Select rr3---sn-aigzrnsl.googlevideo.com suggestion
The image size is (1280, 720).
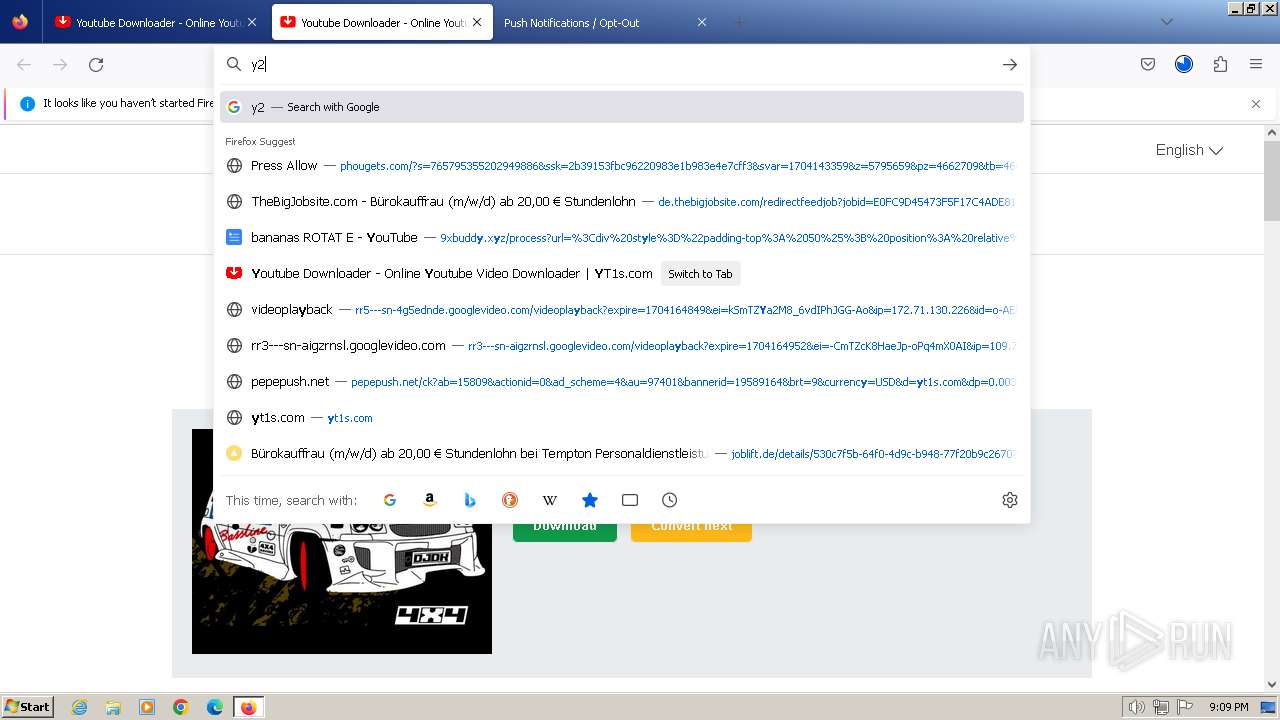coord(622,346)
